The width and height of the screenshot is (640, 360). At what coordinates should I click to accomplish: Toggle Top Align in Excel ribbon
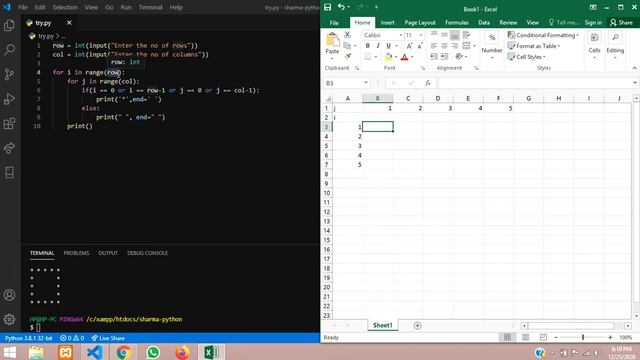click(x=434, y=35)
